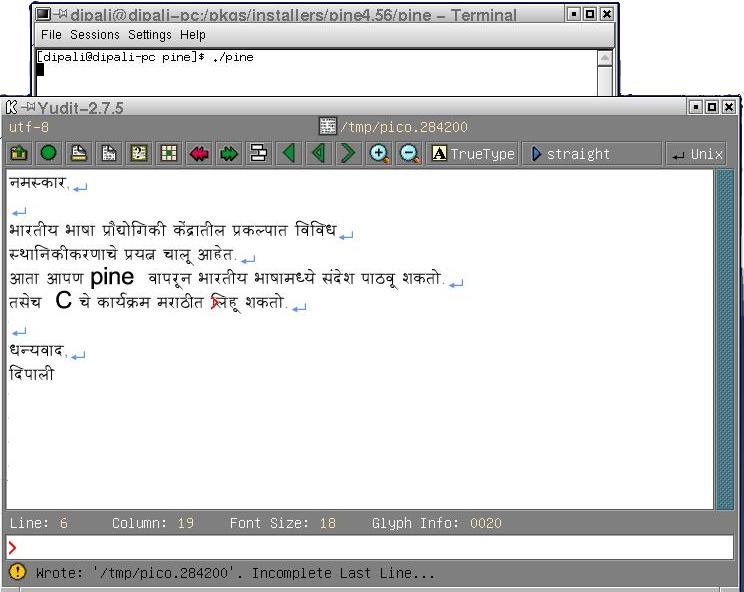
Task: Click the Print icon in Yudit toolbar
Action: 79,153
